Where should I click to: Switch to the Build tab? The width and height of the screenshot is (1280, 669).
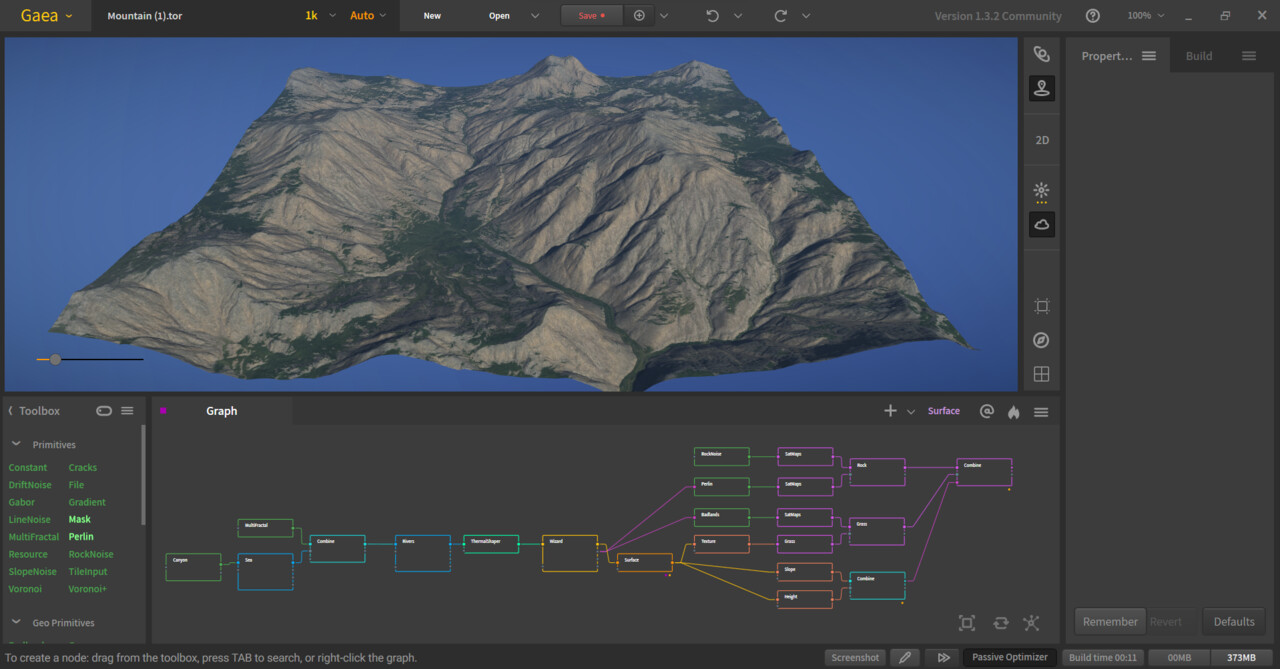[x=1199, y=55]
